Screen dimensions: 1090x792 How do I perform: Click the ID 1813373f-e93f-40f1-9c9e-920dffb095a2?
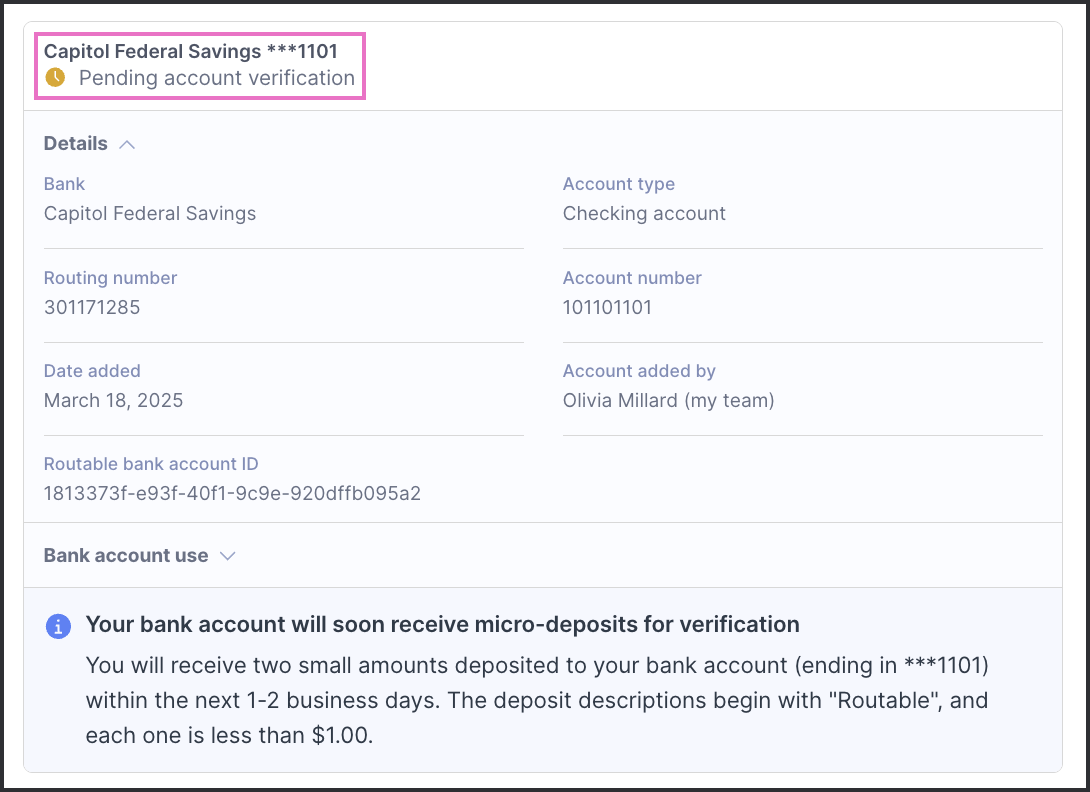pyautogui.click(x=232, y=493)
